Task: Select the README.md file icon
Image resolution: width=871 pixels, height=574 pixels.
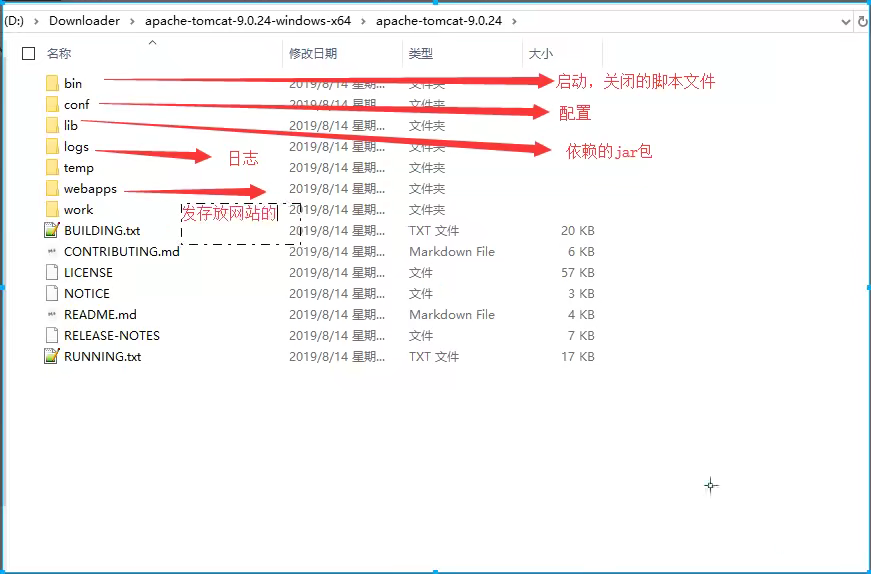Action: [52, 315]
